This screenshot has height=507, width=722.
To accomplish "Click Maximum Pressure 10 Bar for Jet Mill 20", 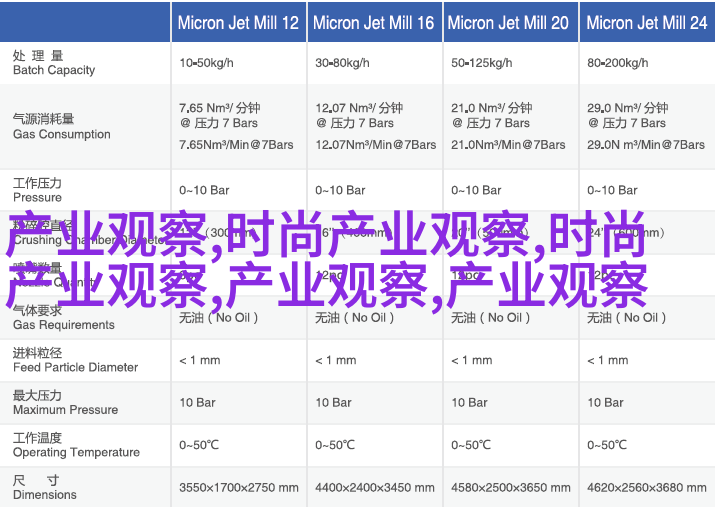I will (x=469, y=402).
